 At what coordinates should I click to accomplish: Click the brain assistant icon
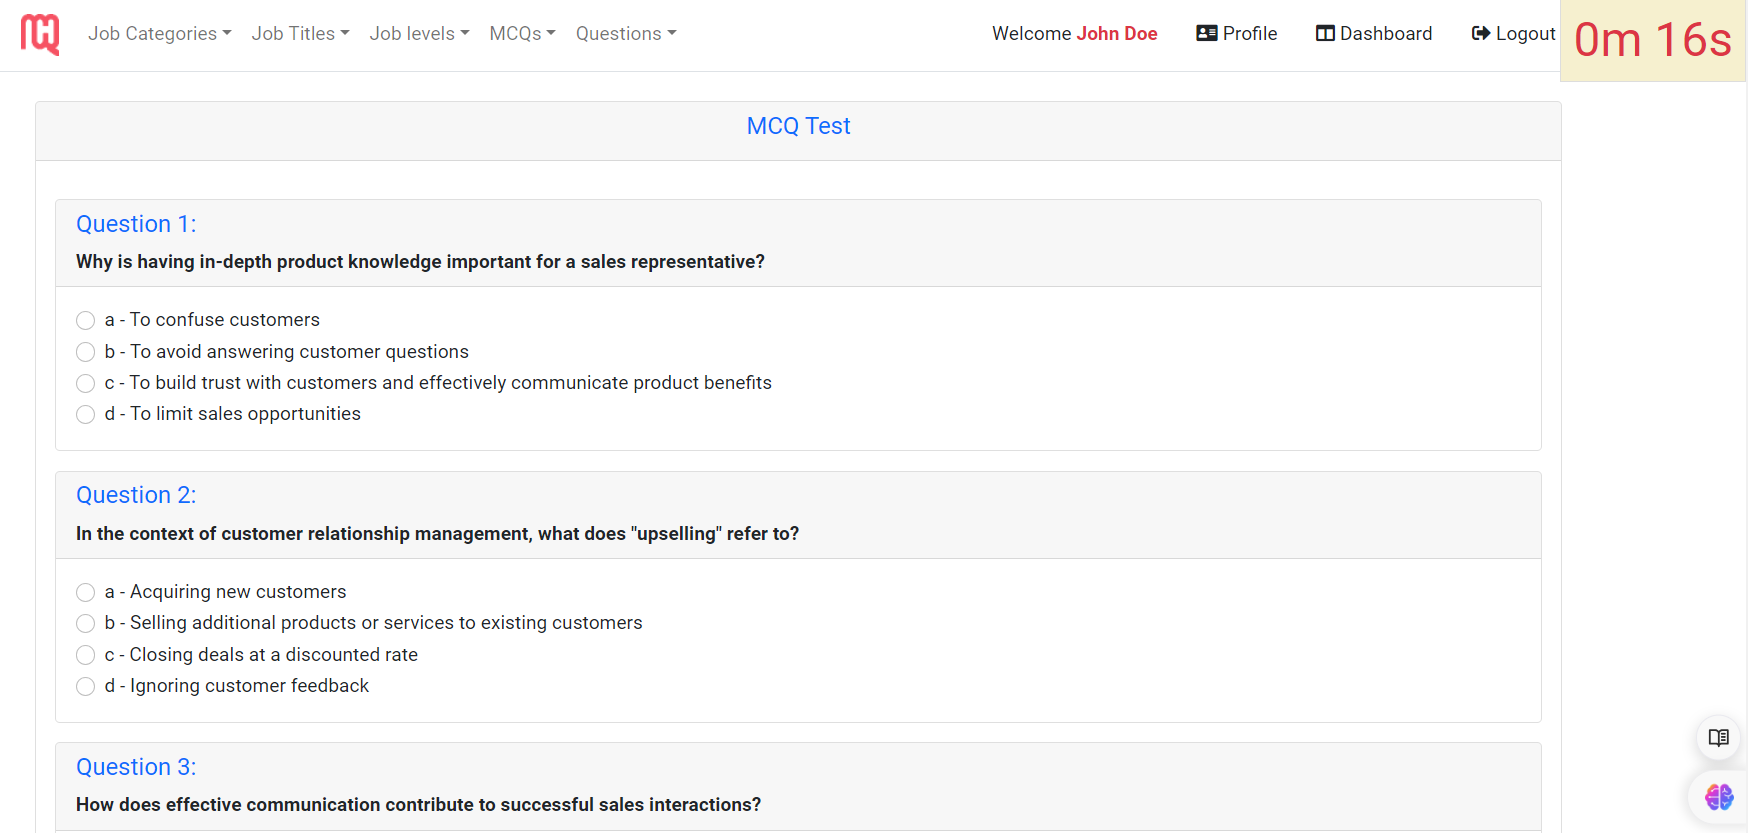(1718, 797)
